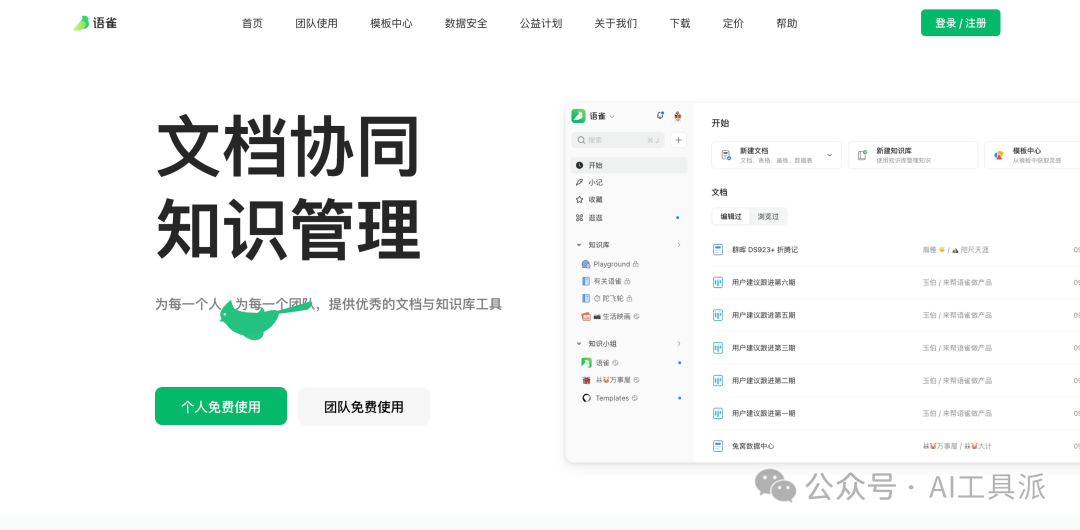The width and height of the screenshot is (1080, 530).
Task: Open the 生活映画 knowledge base icon
Action: 586,316
